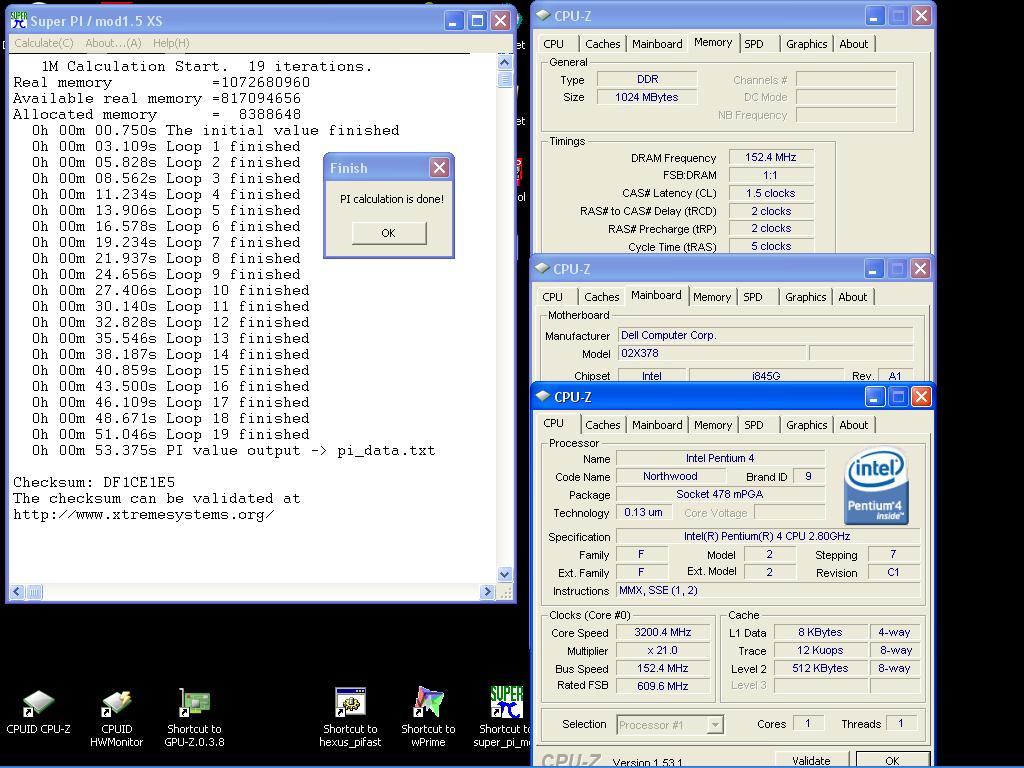Image resolution: width=1024 pixels, height=768 pixels.
Task: Open the About...(A) menu in Super PI
Action: pyautogui.click(x=113, y=43)
